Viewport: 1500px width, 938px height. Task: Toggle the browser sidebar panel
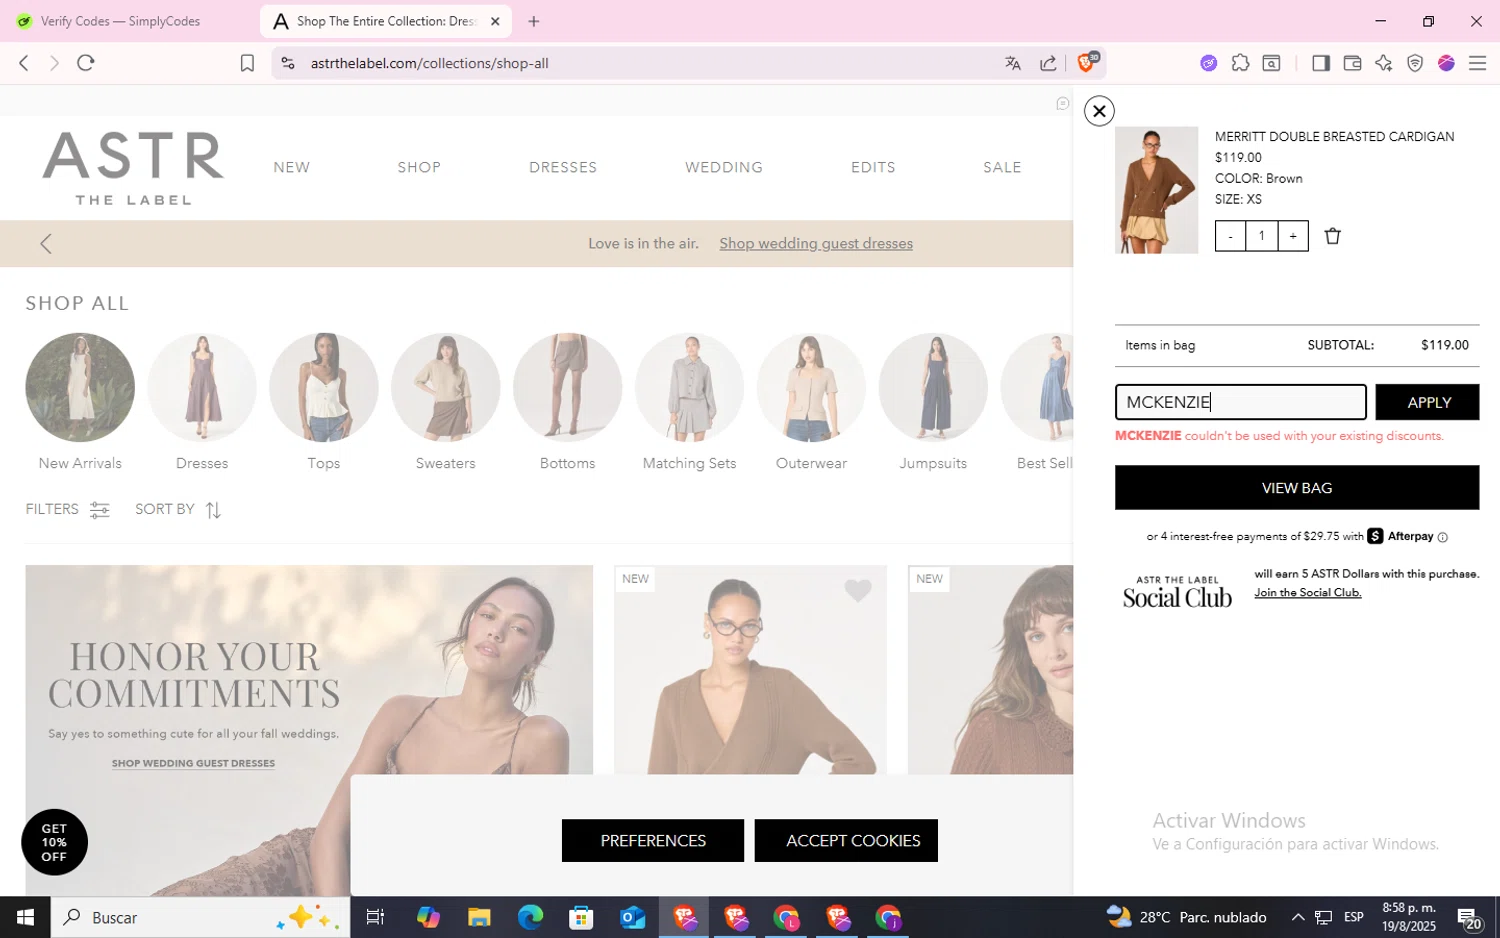[x=1320, y=63]
